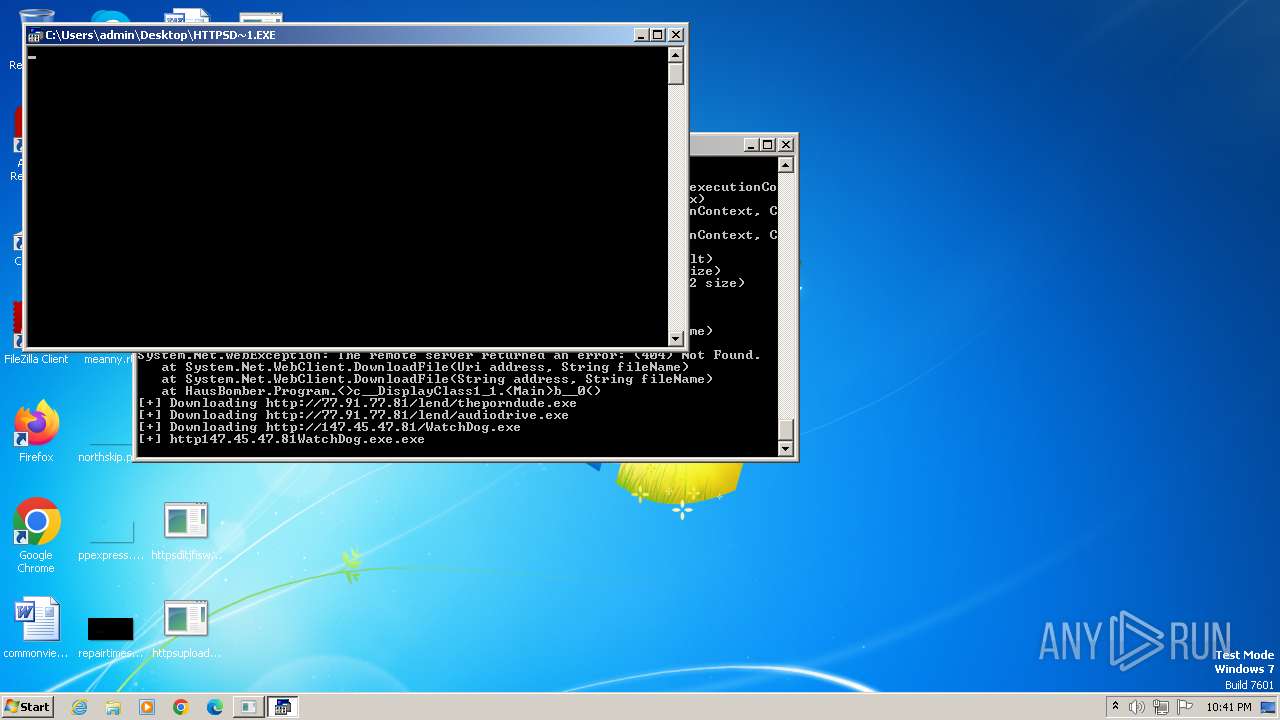Launch Chrome from the taskbar
The width and height of the screenshot is (1280, 720).
181,707
